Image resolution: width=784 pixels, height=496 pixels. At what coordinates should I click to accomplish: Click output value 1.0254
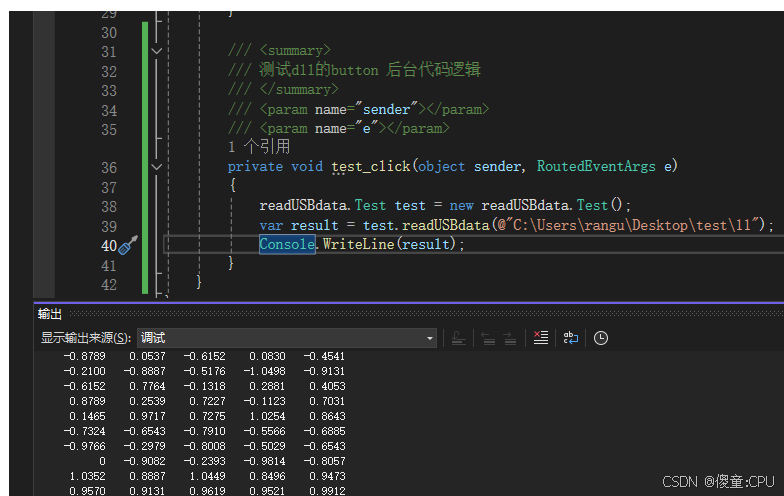[x=267, y=416]
